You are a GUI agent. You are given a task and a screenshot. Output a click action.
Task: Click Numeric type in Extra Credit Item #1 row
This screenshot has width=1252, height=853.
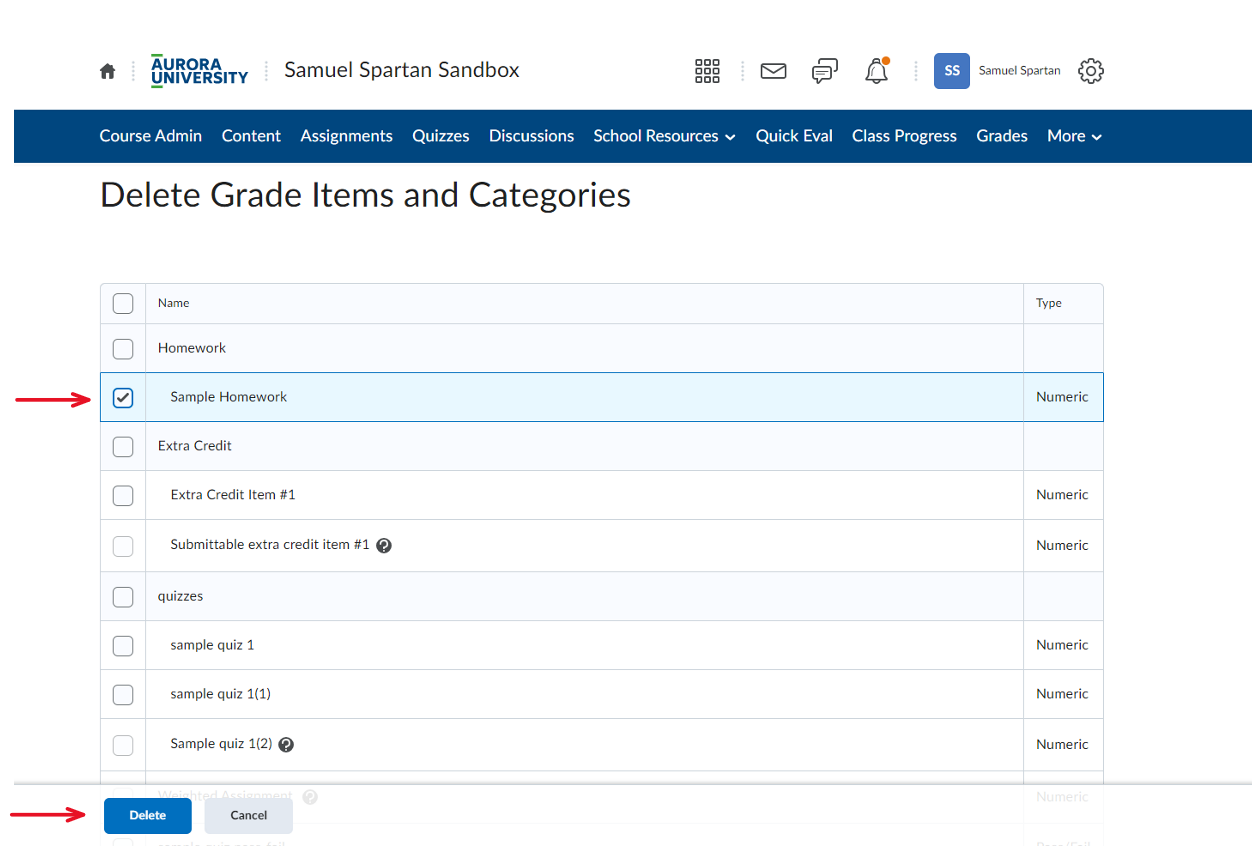[x=1062, y=495]
